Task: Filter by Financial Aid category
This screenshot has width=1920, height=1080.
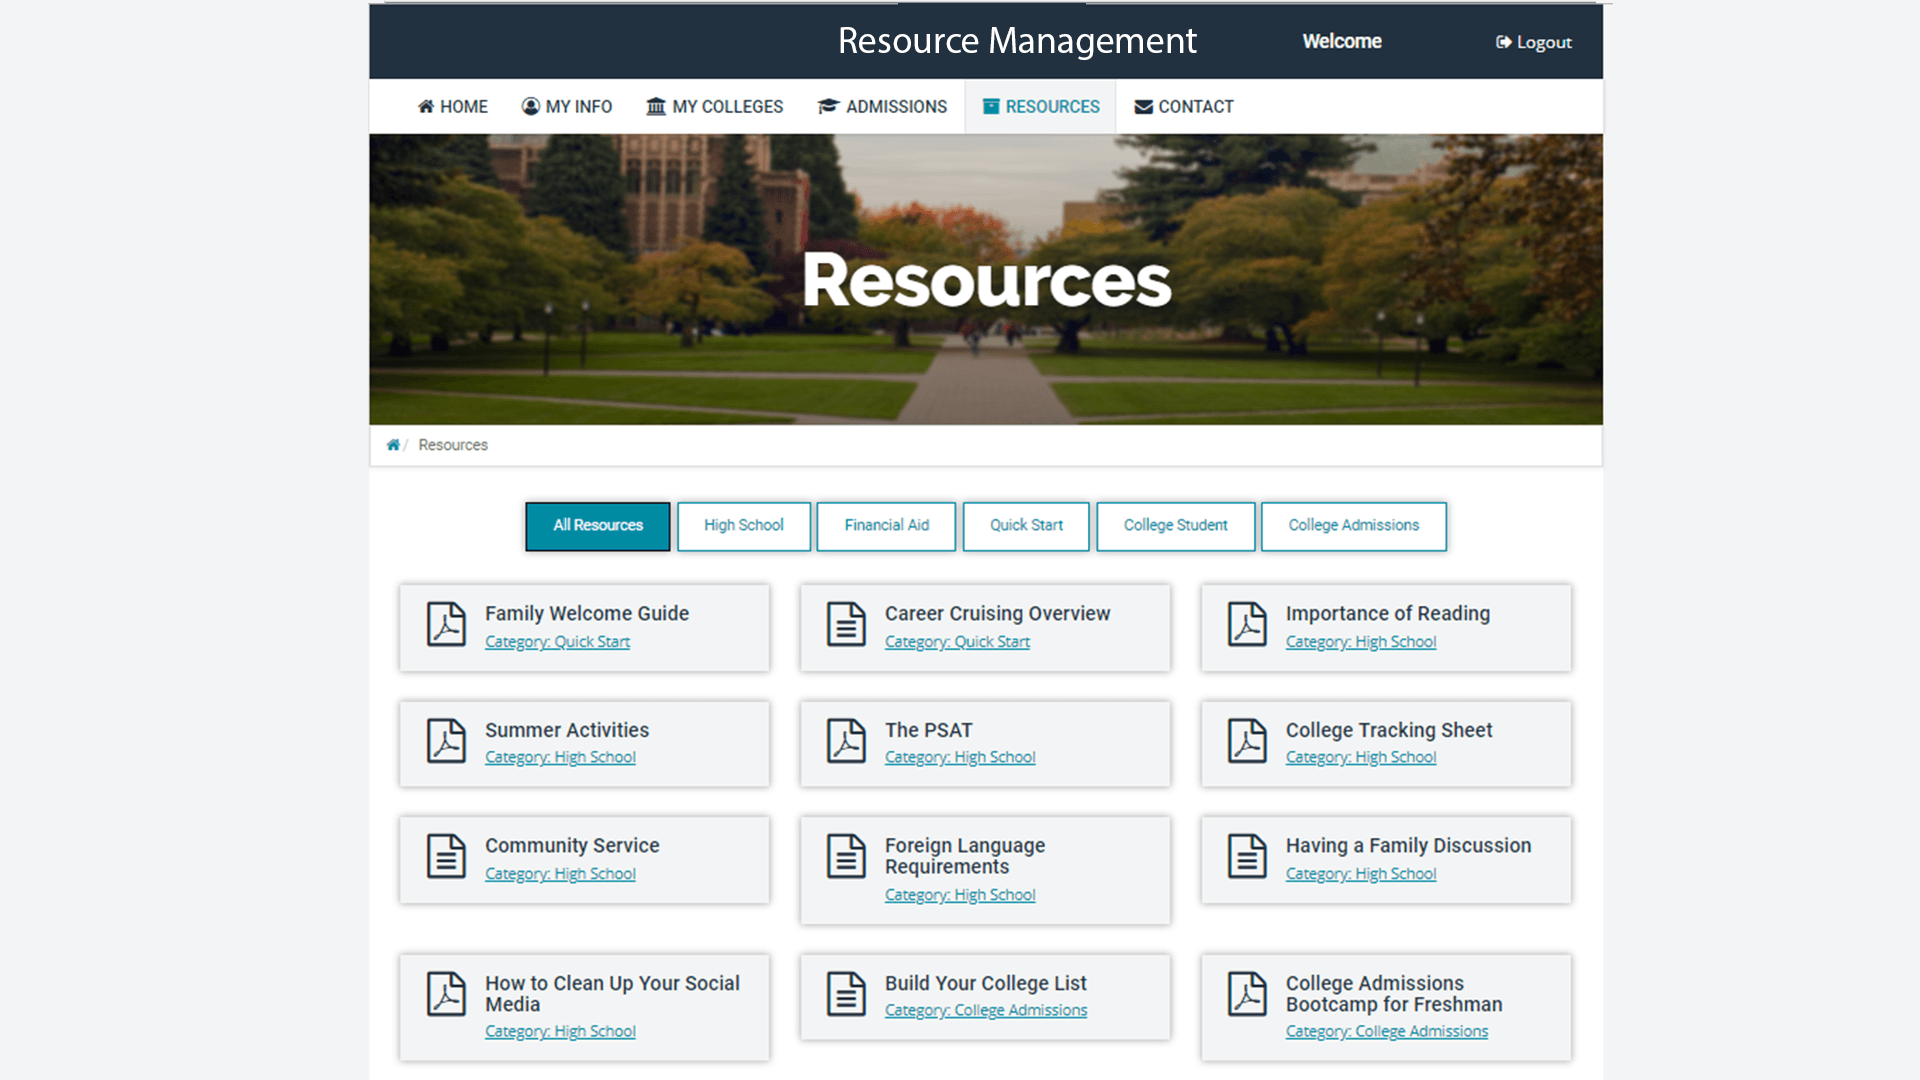Action: (886, 526)
